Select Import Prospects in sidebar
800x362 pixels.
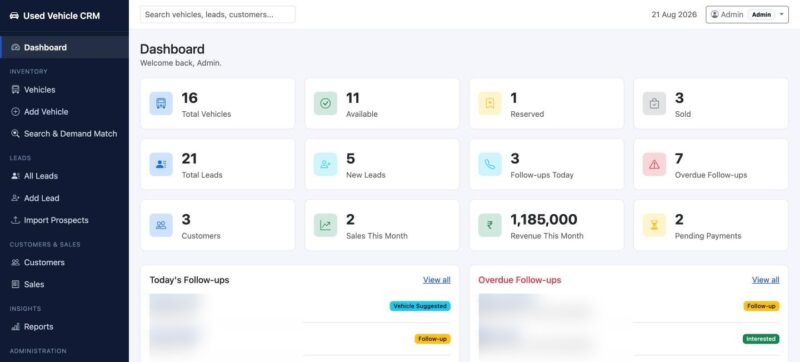64,220
